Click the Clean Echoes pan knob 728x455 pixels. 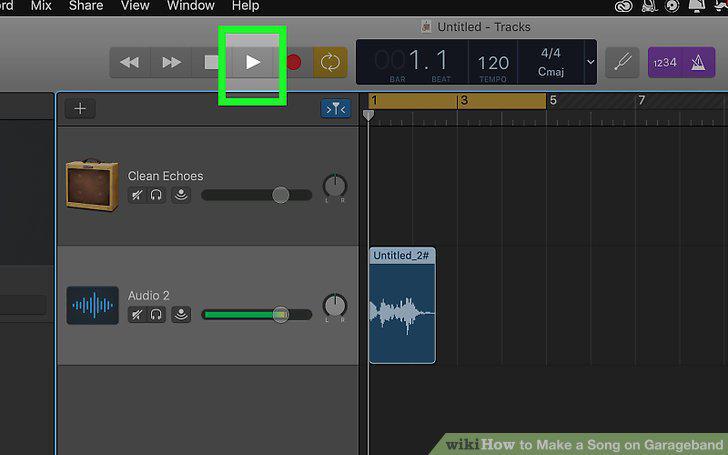pyautogui.click(x=335, y=186)
